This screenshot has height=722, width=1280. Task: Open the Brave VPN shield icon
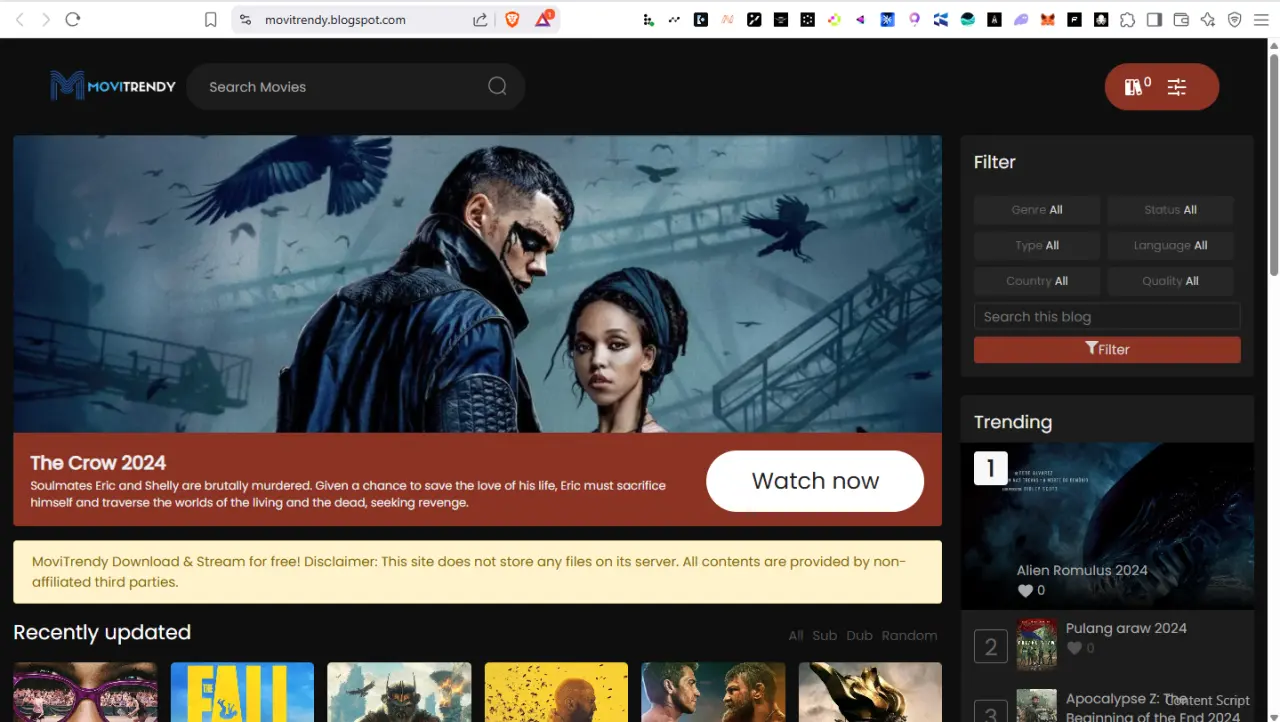[1234, 19]
